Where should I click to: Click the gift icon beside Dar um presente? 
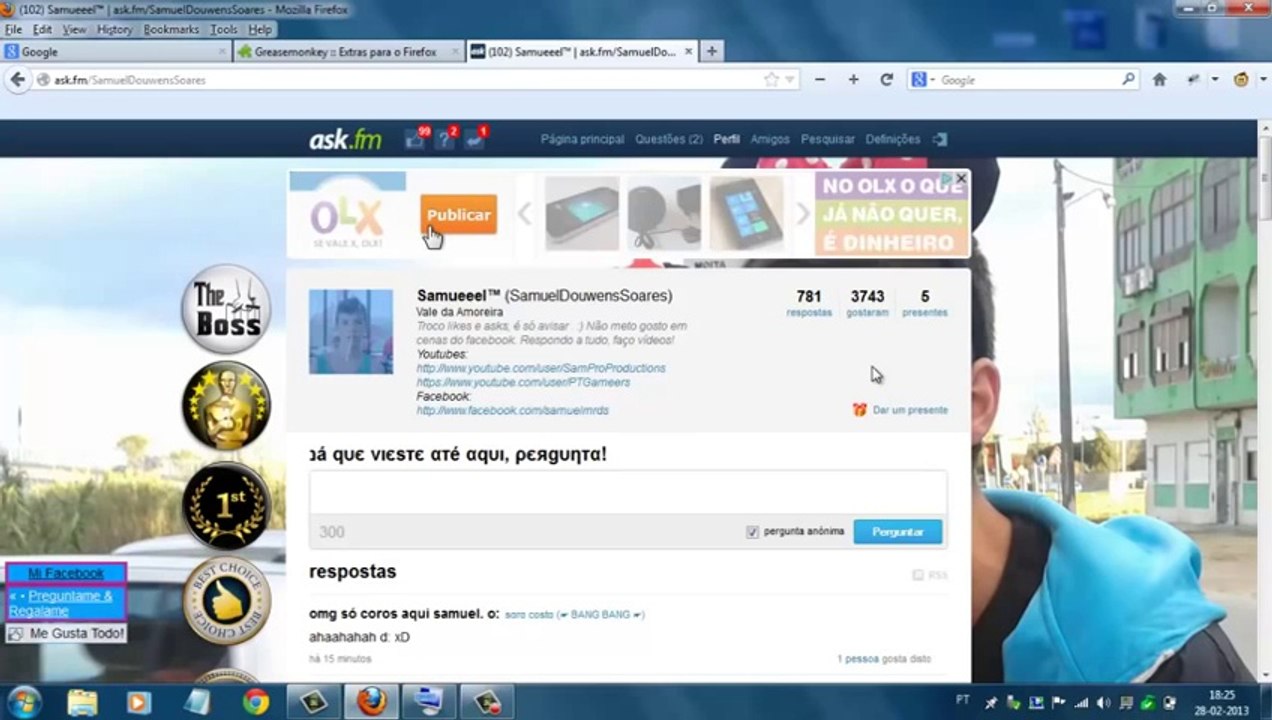click(859, 410)
